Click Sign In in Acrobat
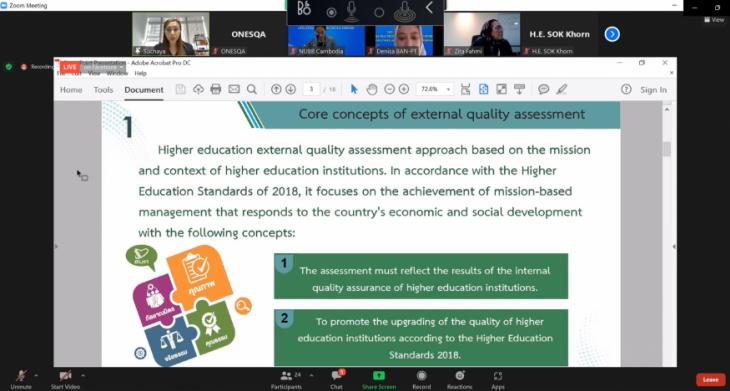Viewport: 730px width, 391px height. [653, 90]
